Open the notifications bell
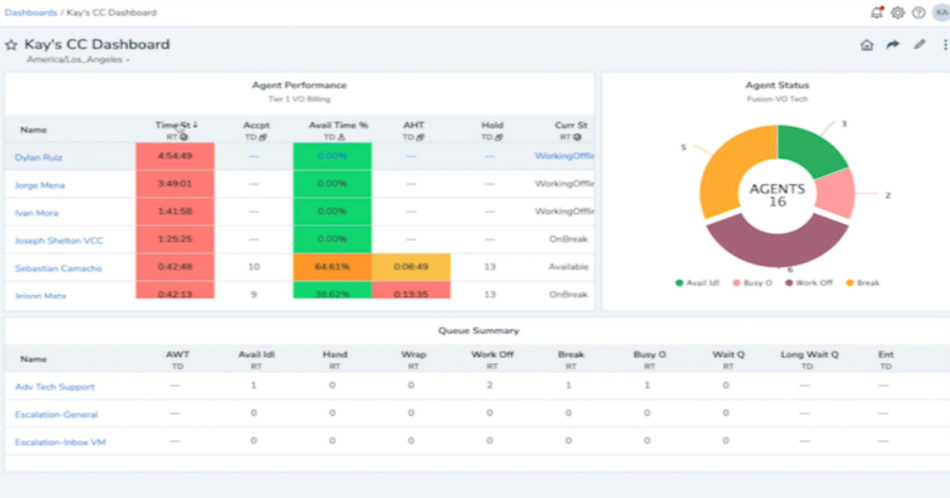Viewport: 950px width, 498px height. pos(877,13)
